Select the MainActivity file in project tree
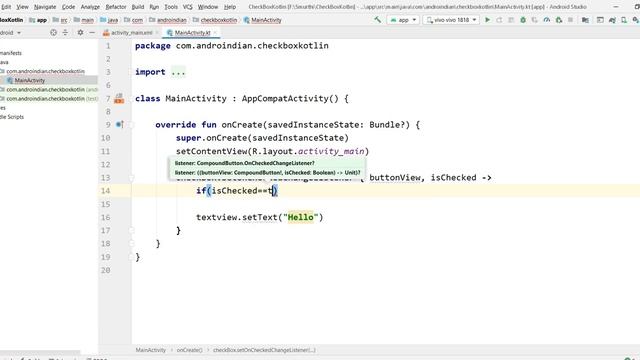 [29, 80]
